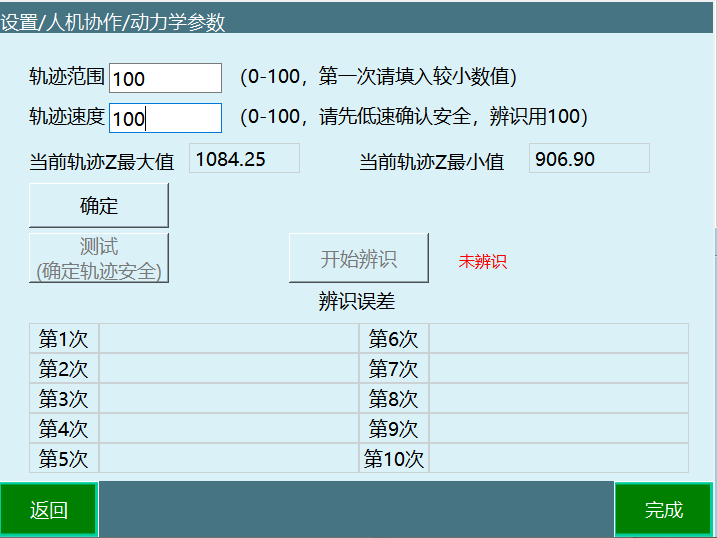This screenshot has width=717, height=538.
Task: Focus the 轨迹速度 input box
Action: (x=165, y=118)
